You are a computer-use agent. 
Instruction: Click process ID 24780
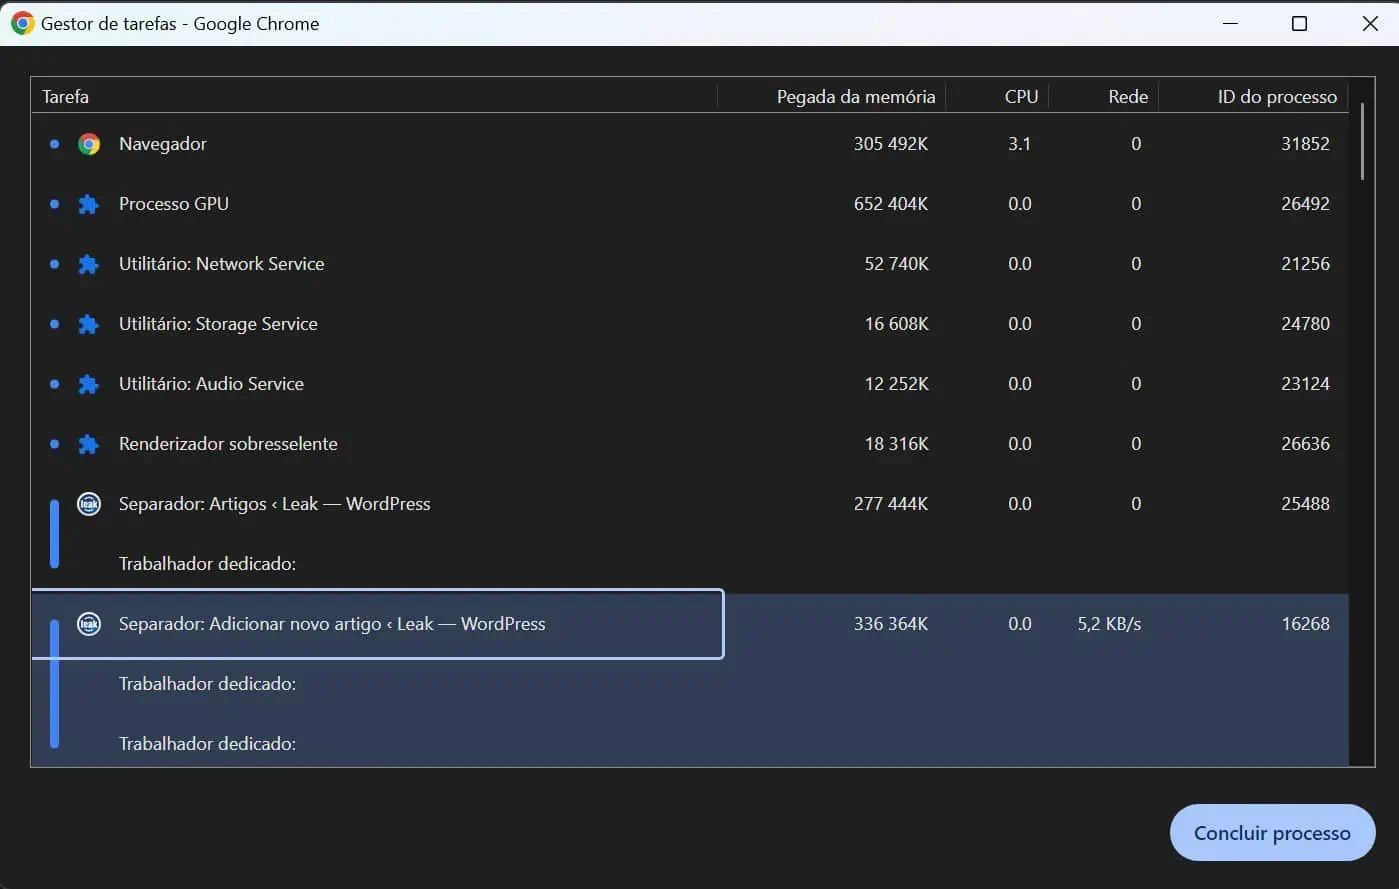coord(1305,324)
